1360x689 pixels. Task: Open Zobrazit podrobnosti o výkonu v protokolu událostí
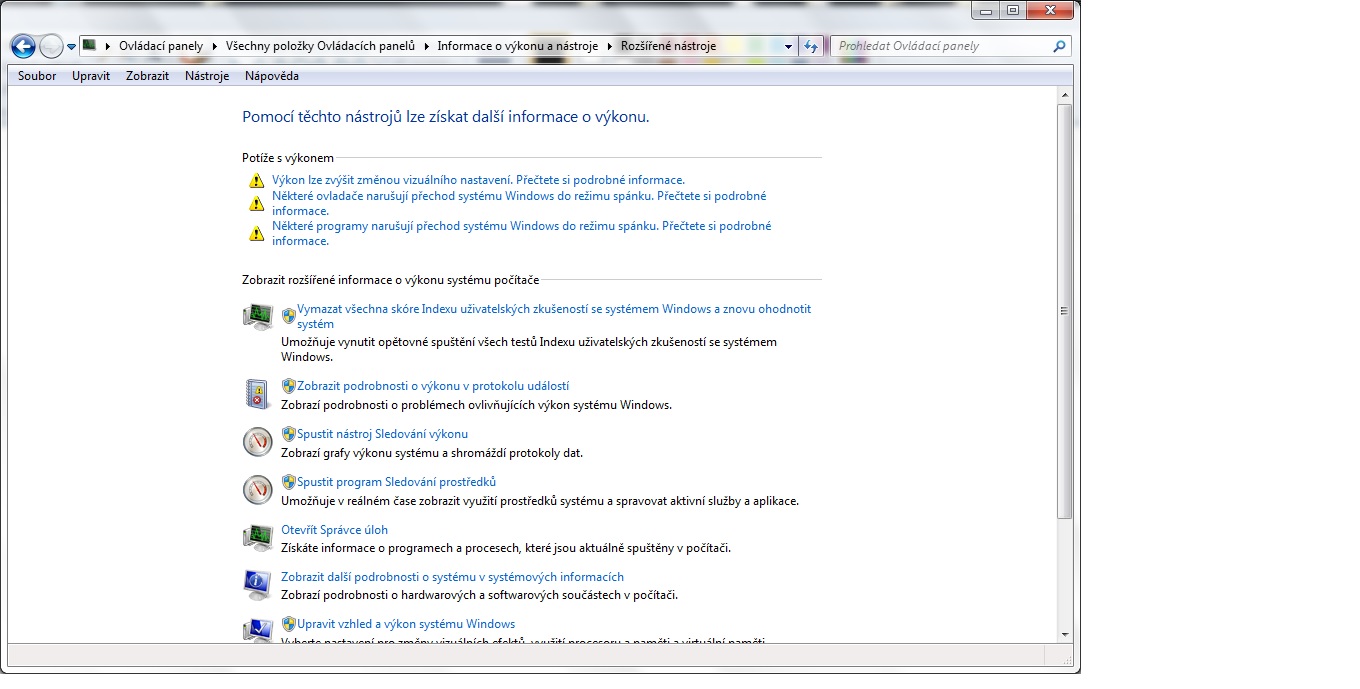433,386
